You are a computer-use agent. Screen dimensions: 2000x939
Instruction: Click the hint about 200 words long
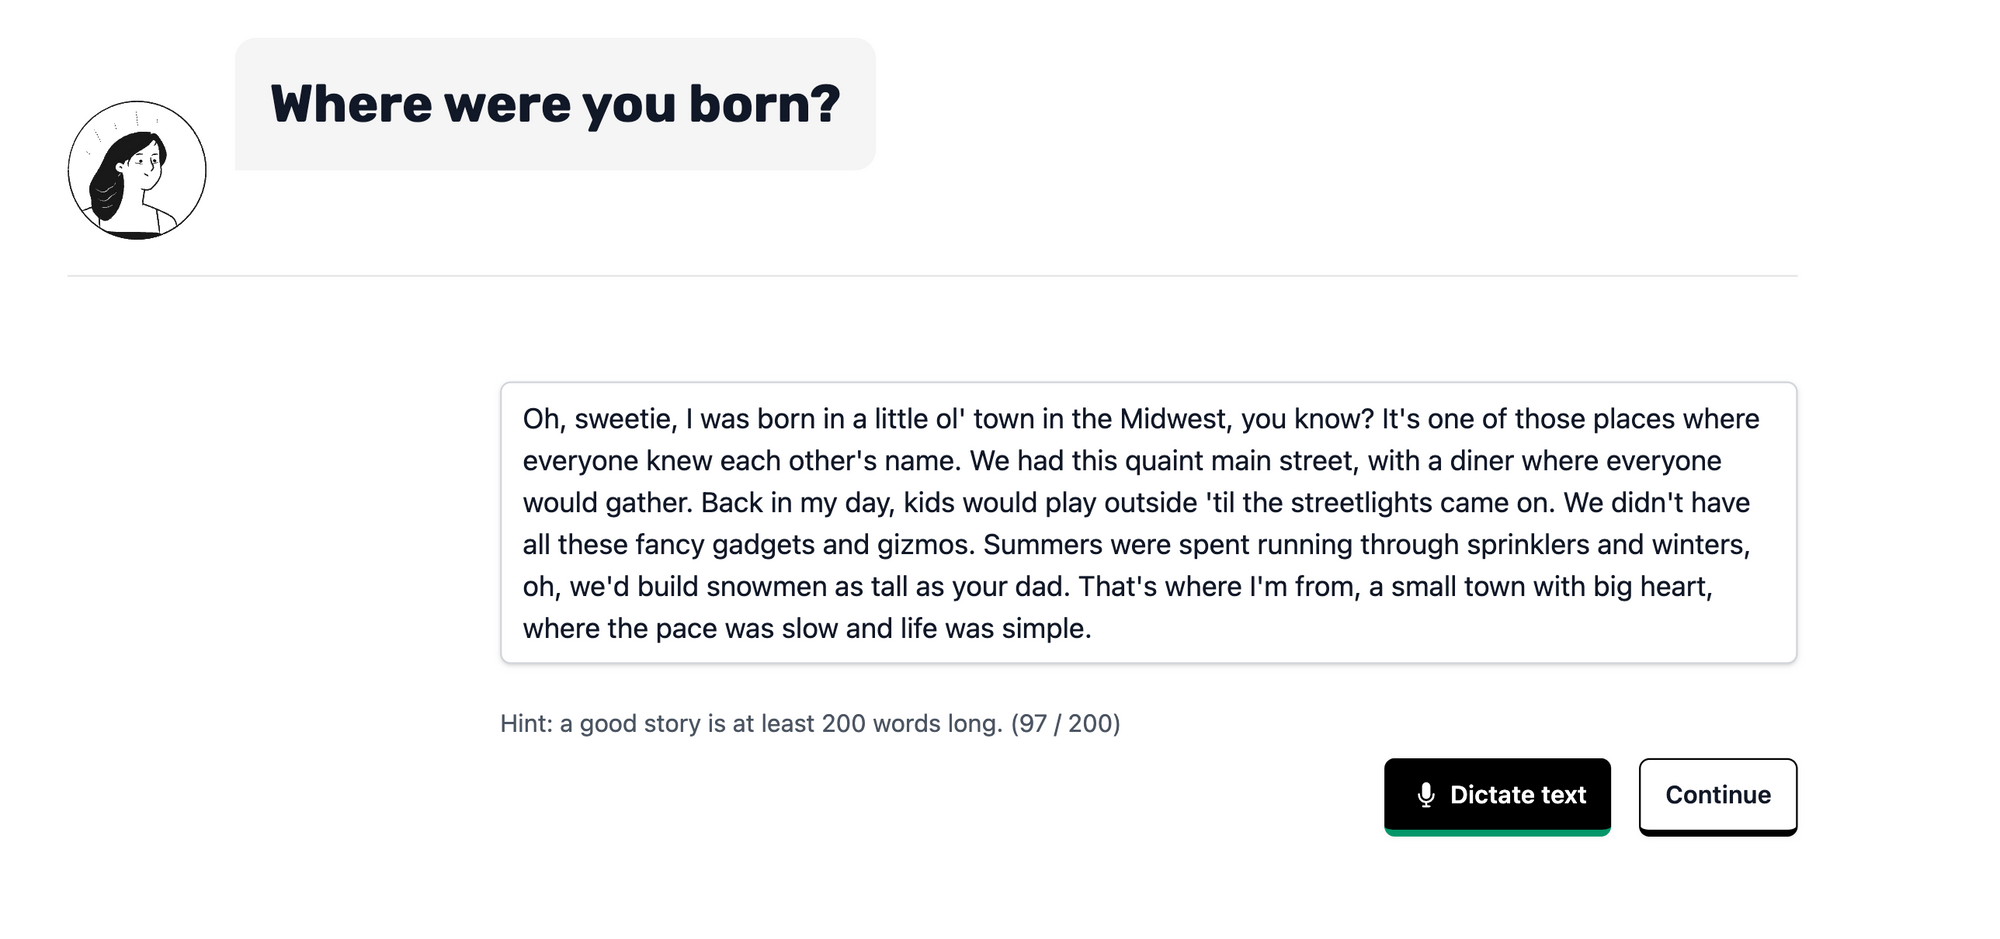tap(751, 723)
